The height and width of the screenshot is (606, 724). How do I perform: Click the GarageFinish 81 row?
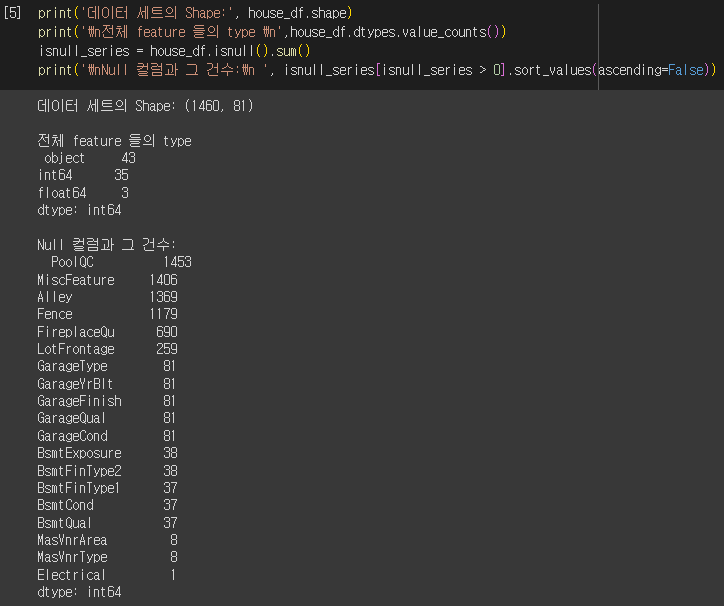tap(107, 400)
